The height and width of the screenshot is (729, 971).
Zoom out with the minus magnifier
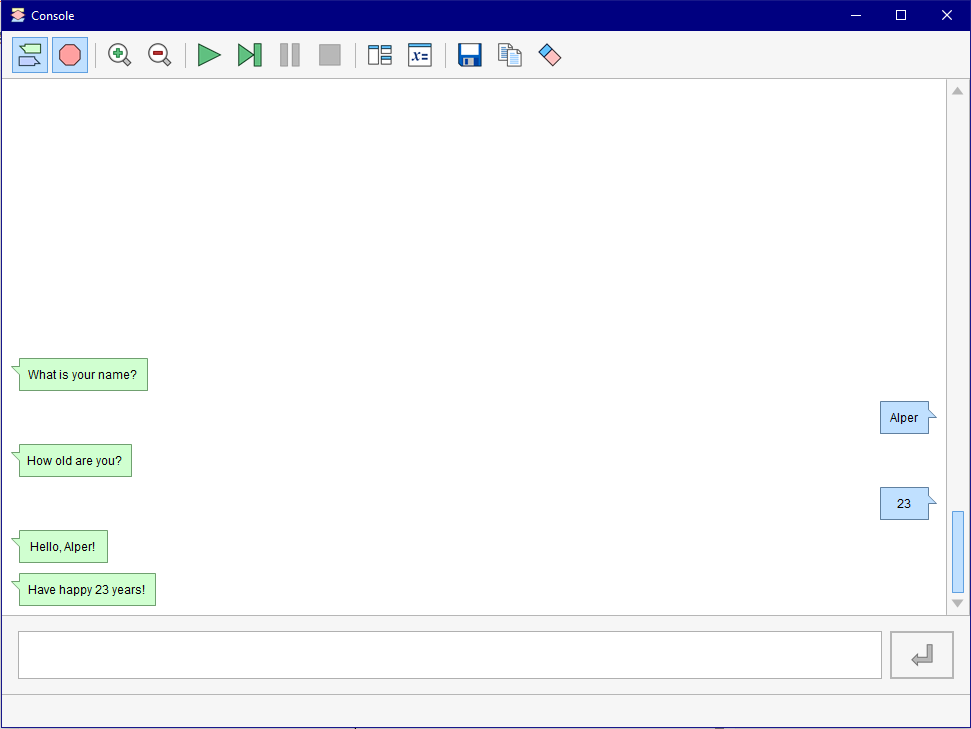click(x=159, y=55)
